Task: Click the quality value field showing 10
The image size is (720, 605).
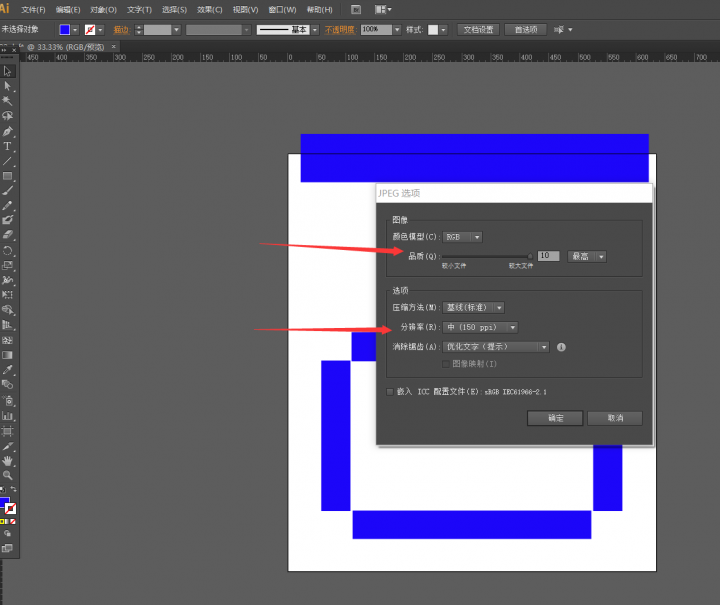Action: (x=548, y=256)
